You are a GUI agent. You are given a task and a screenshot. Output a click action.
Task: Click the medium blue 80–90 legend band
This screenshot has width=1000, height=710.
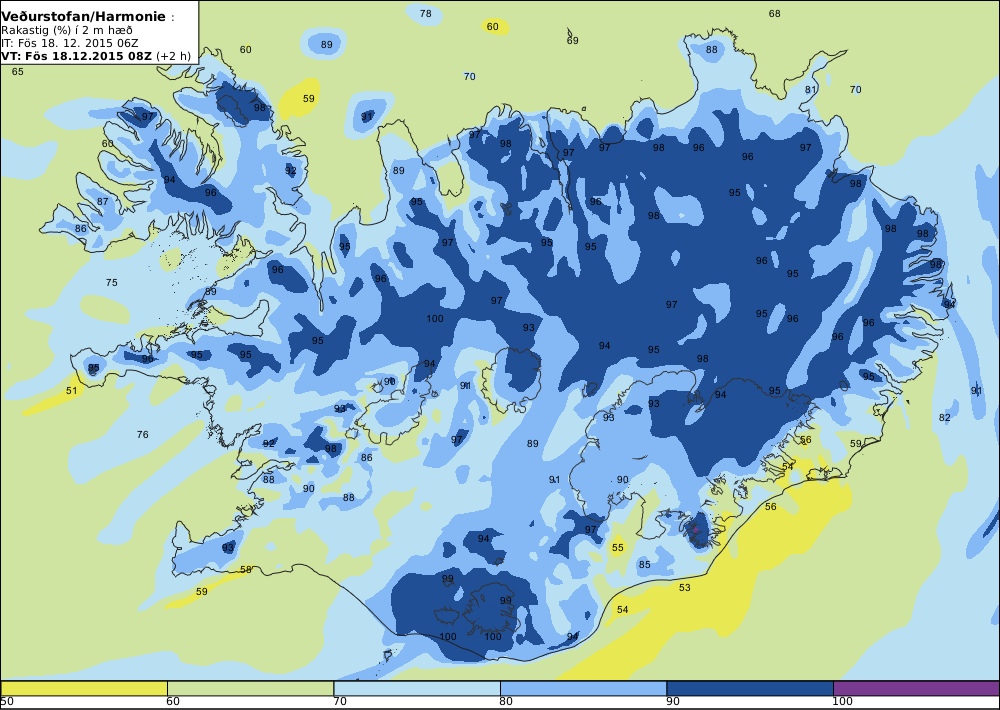583,688
